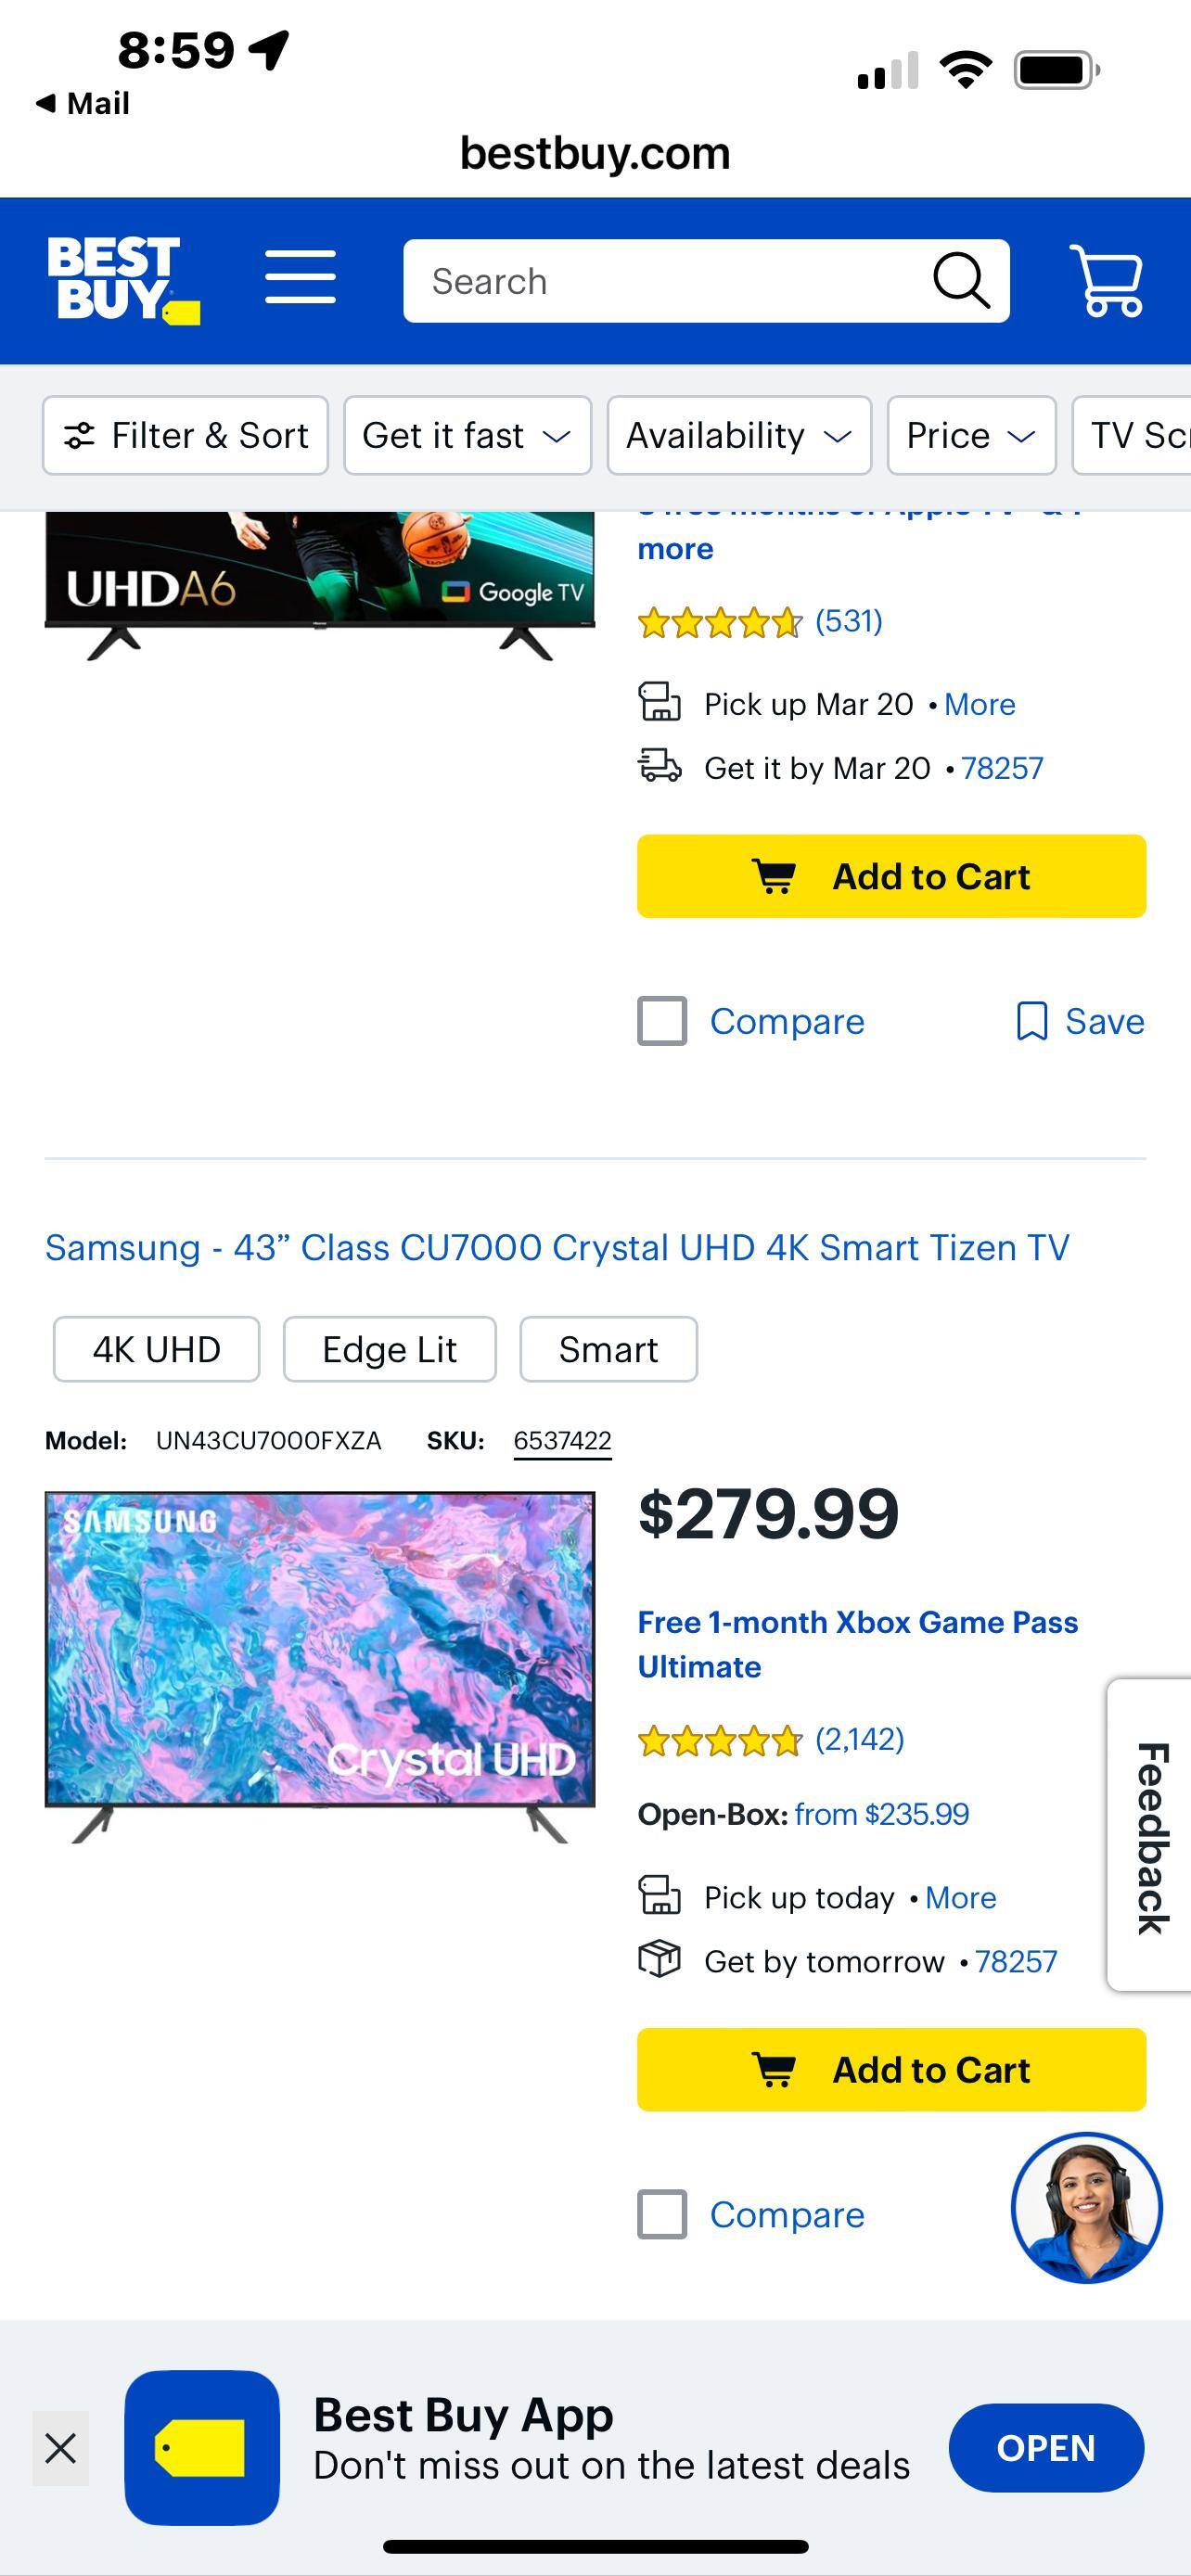
Task: Check Compare box for Hisense TV
Action: click(662, 1021)
